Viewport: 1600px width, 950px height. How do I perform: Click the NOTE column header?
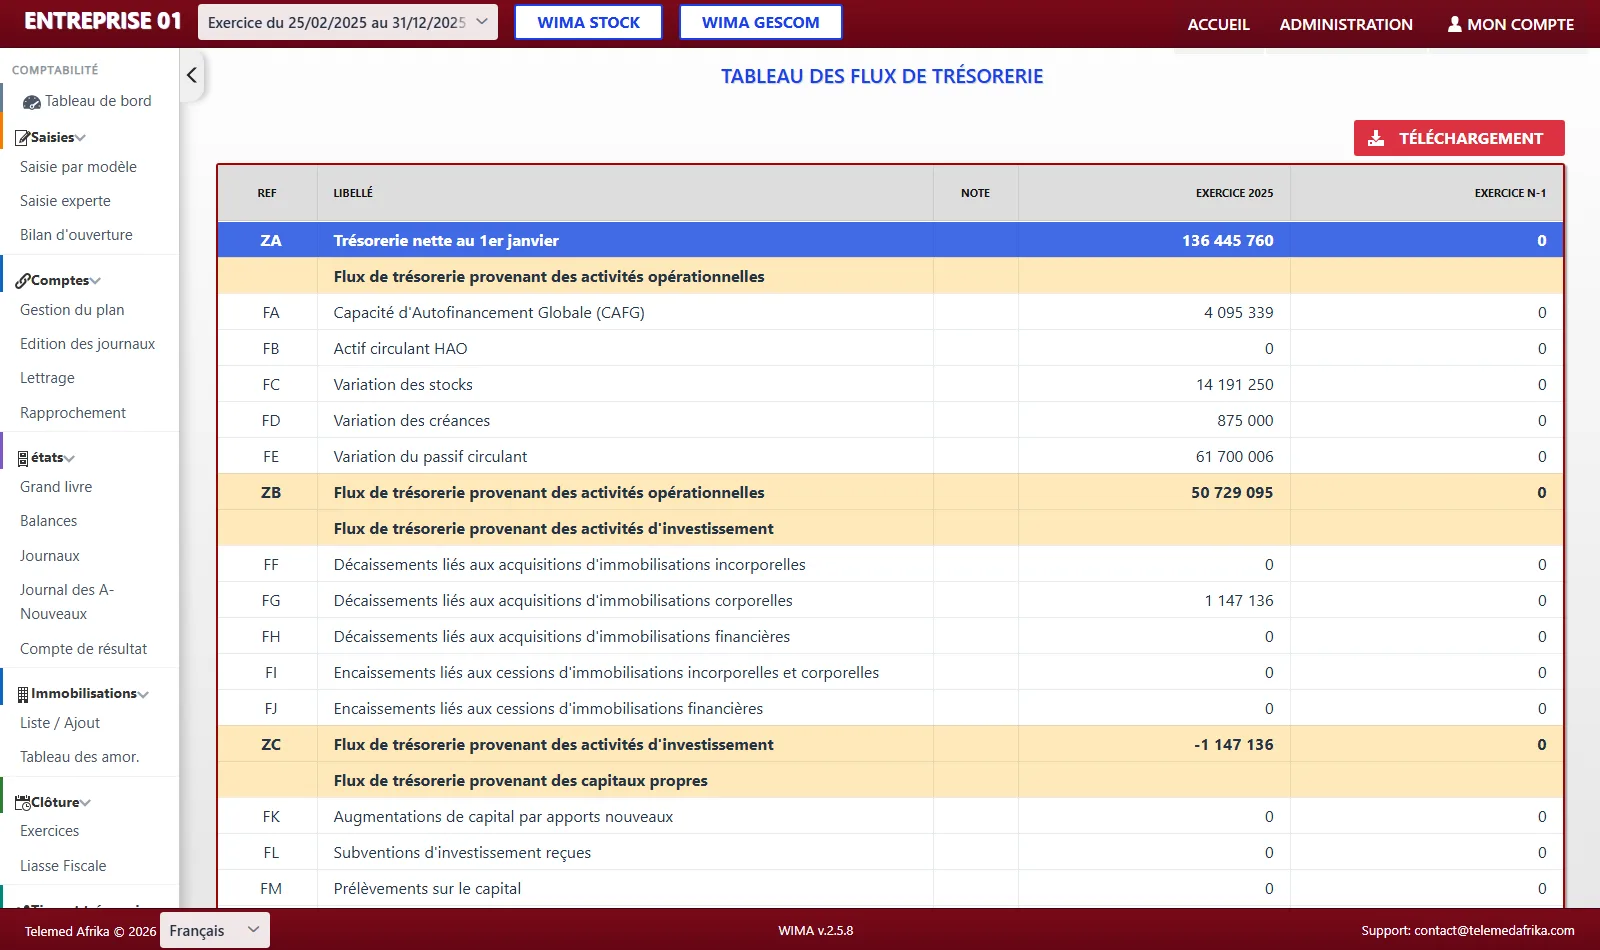[975, 193]
